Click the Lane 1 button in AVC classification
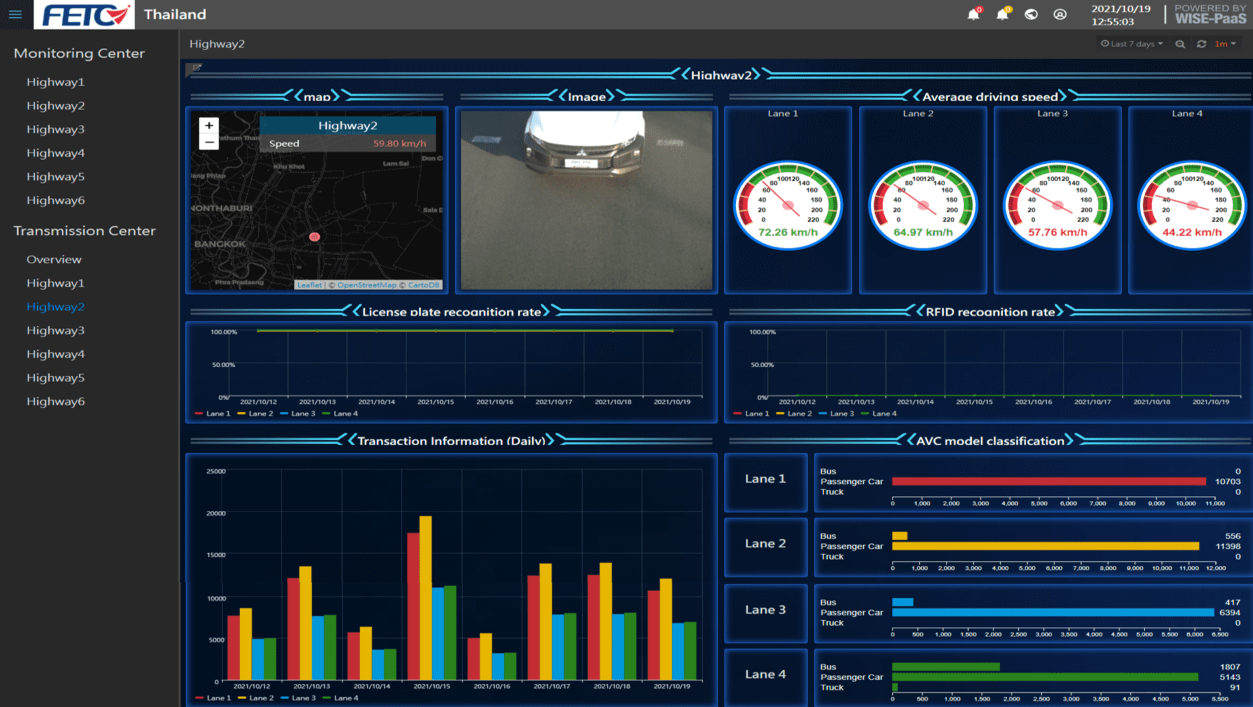This screenshot has height=707, width=1253. pyautogui.click(x=765, y=479)
